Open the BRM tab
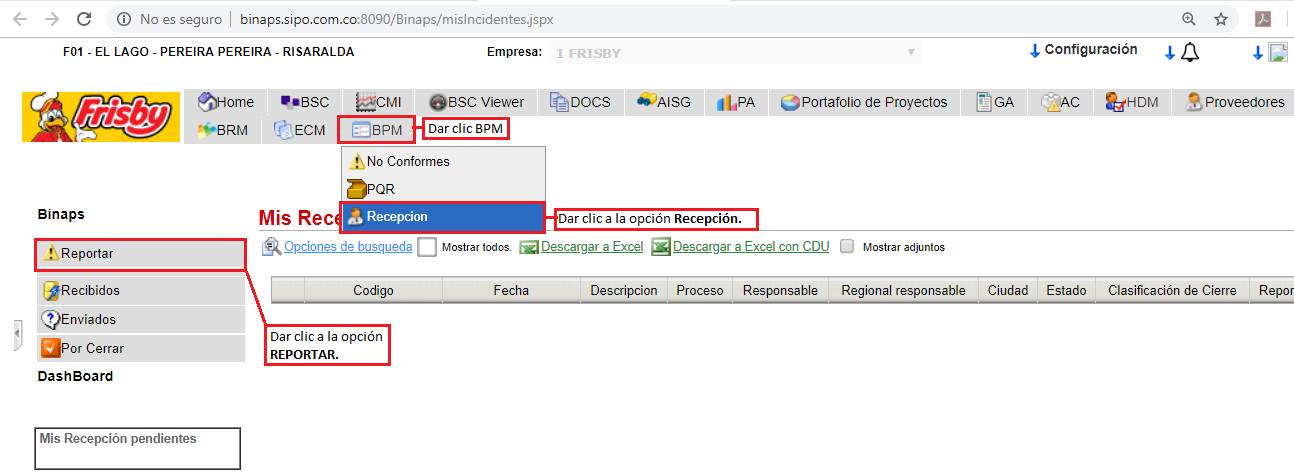 click(222, 130)
